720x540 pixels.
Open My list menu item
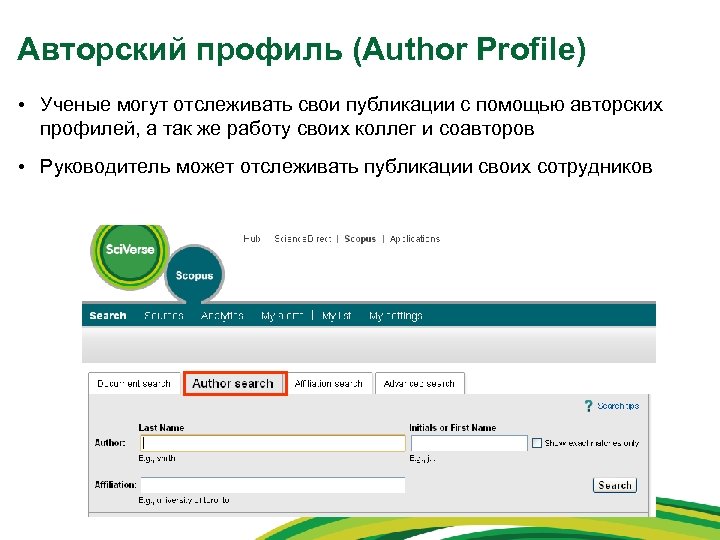coord(337,315)
